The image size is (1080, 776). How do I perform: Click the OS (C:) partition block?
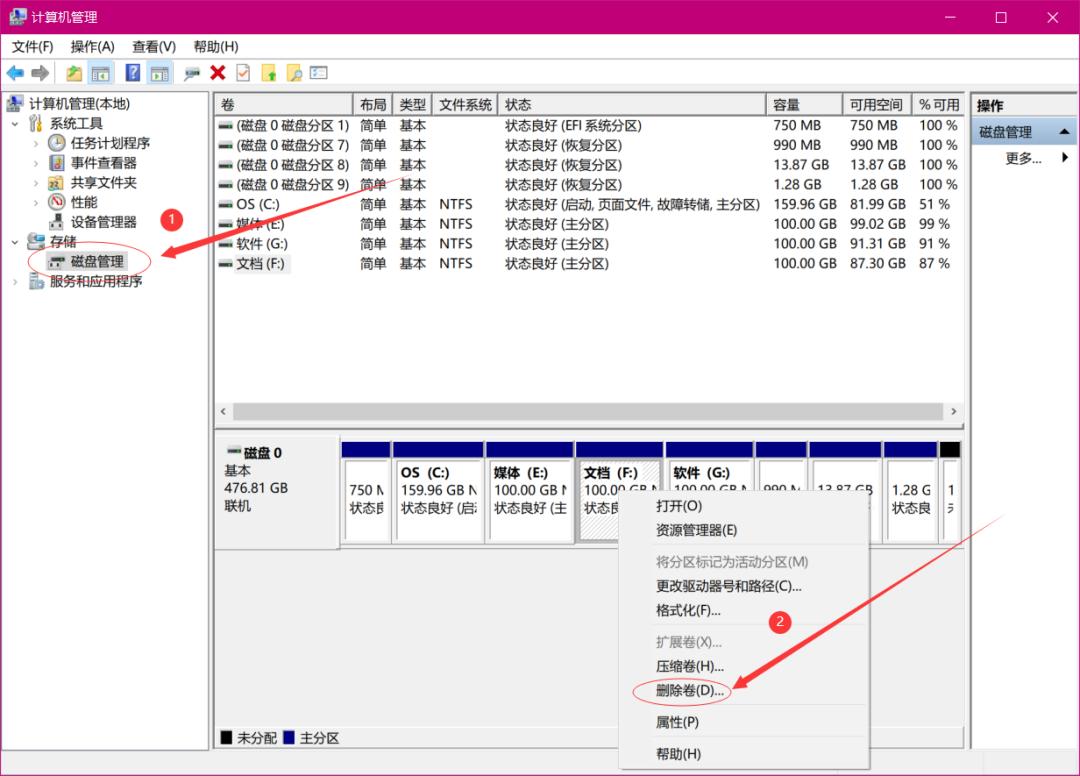tap(438, 490)
